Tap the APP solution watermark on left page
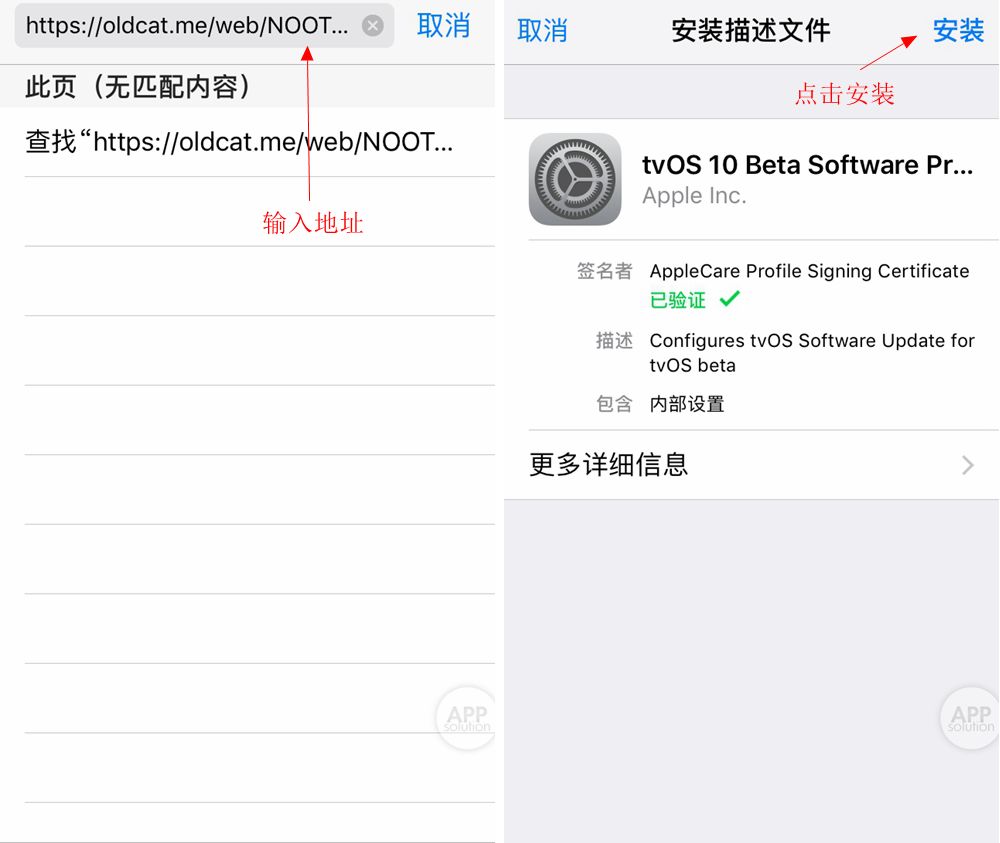 point(465,718)
